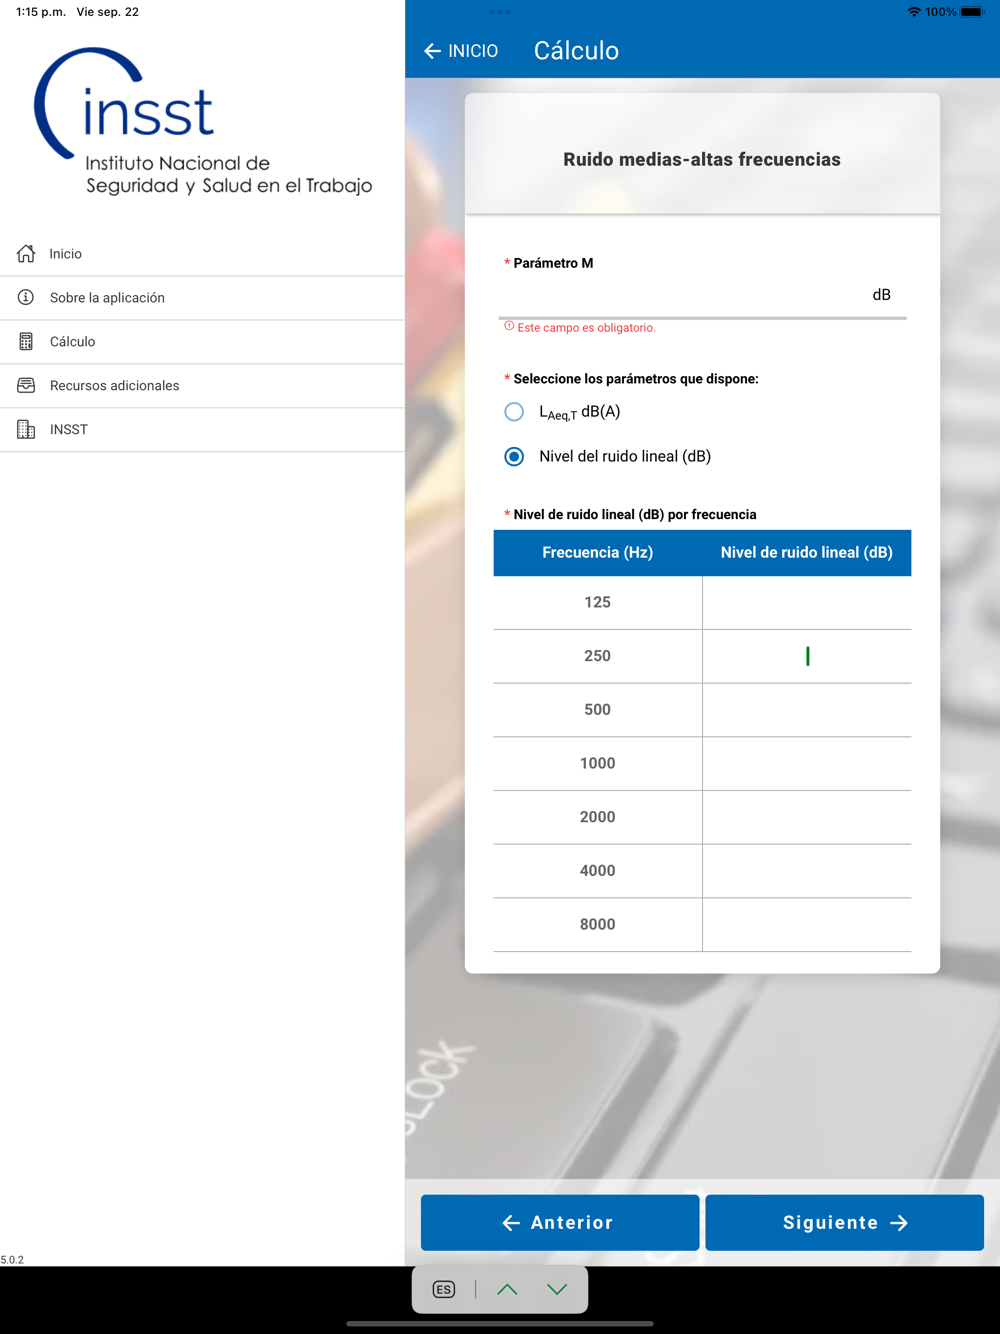The width and height of the screenshot is (1000, 1334).
Task: Tap the INICIO back link in header
Action: [x=461, y=51]
